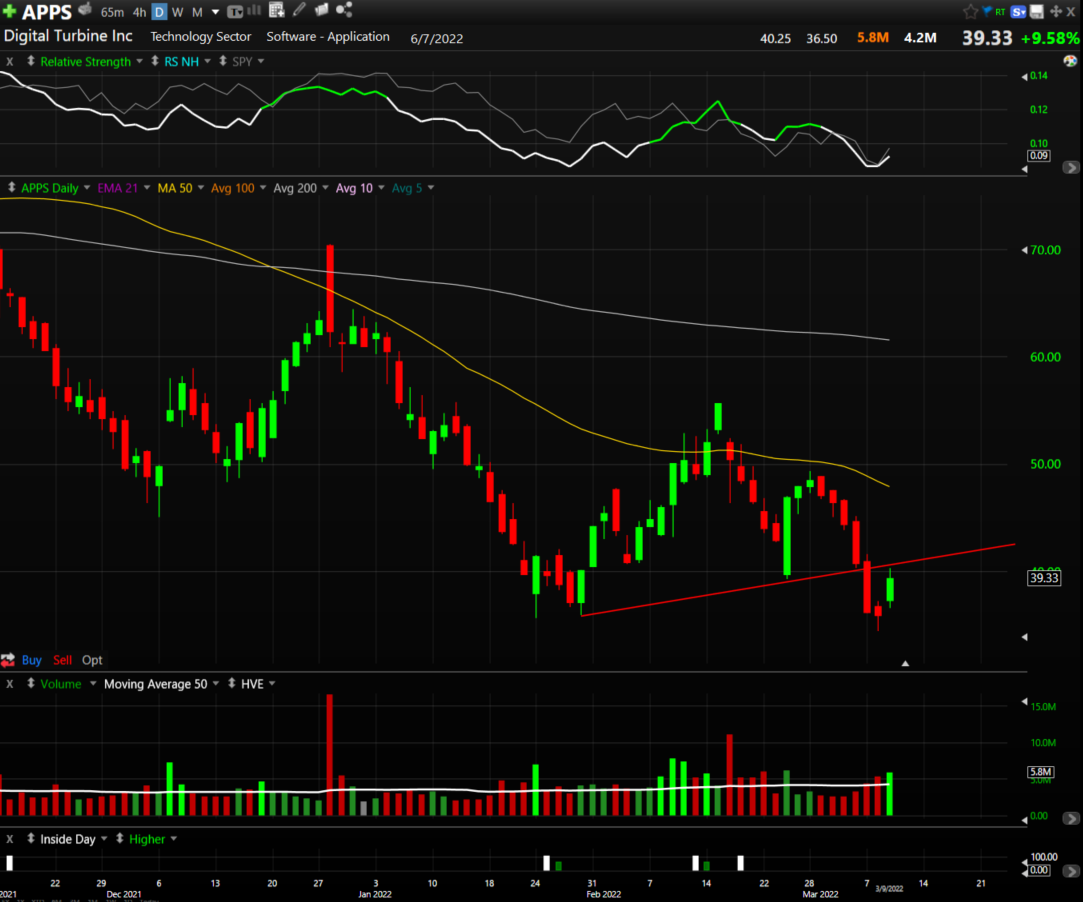Toggle the RT real-time indicator
1083x902 pixels.
[x=1000, y=12]
